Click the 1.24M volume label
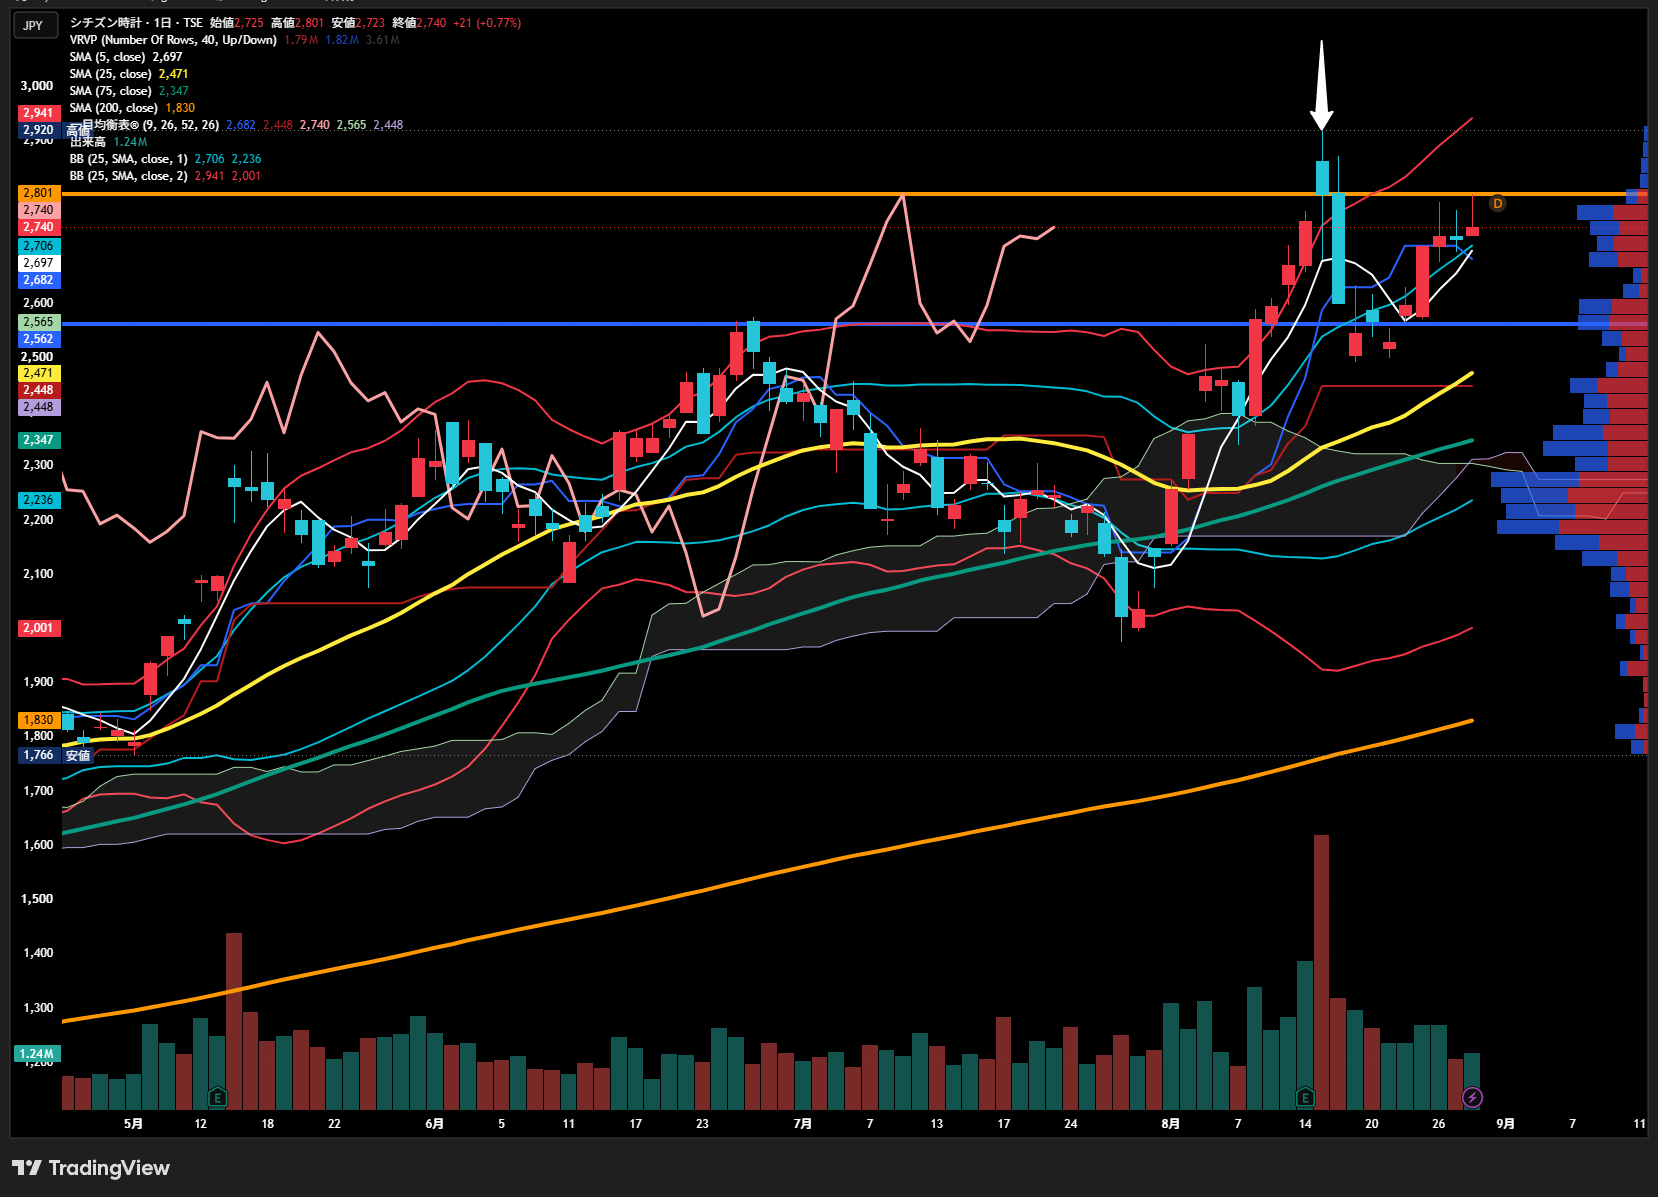Image resolution: width=1658 pixels, height=1197 pixels. (x=37, y=1054)
